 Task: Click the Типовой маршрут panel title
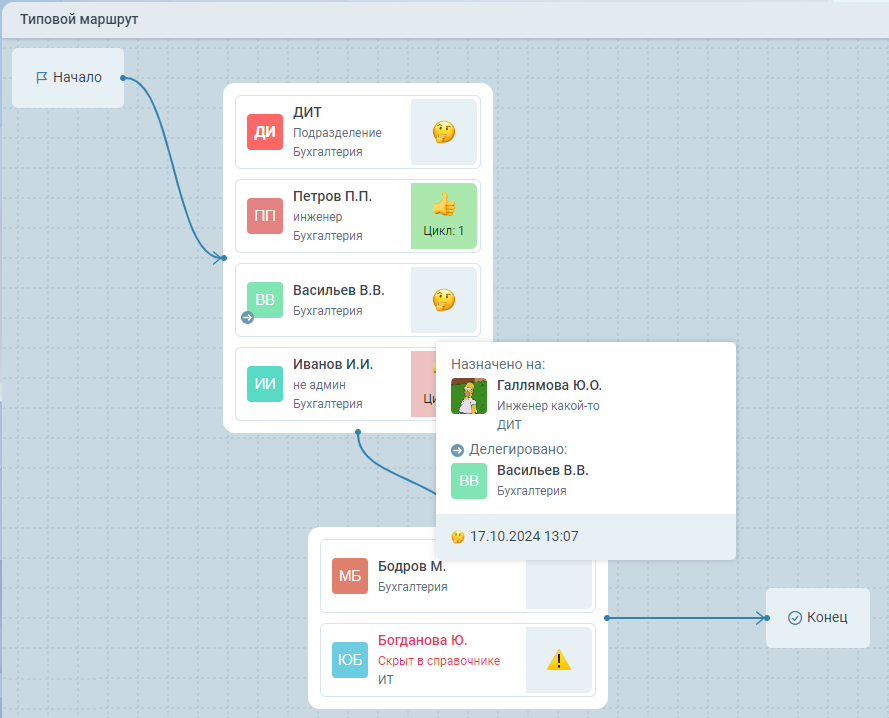coord(80,20)
